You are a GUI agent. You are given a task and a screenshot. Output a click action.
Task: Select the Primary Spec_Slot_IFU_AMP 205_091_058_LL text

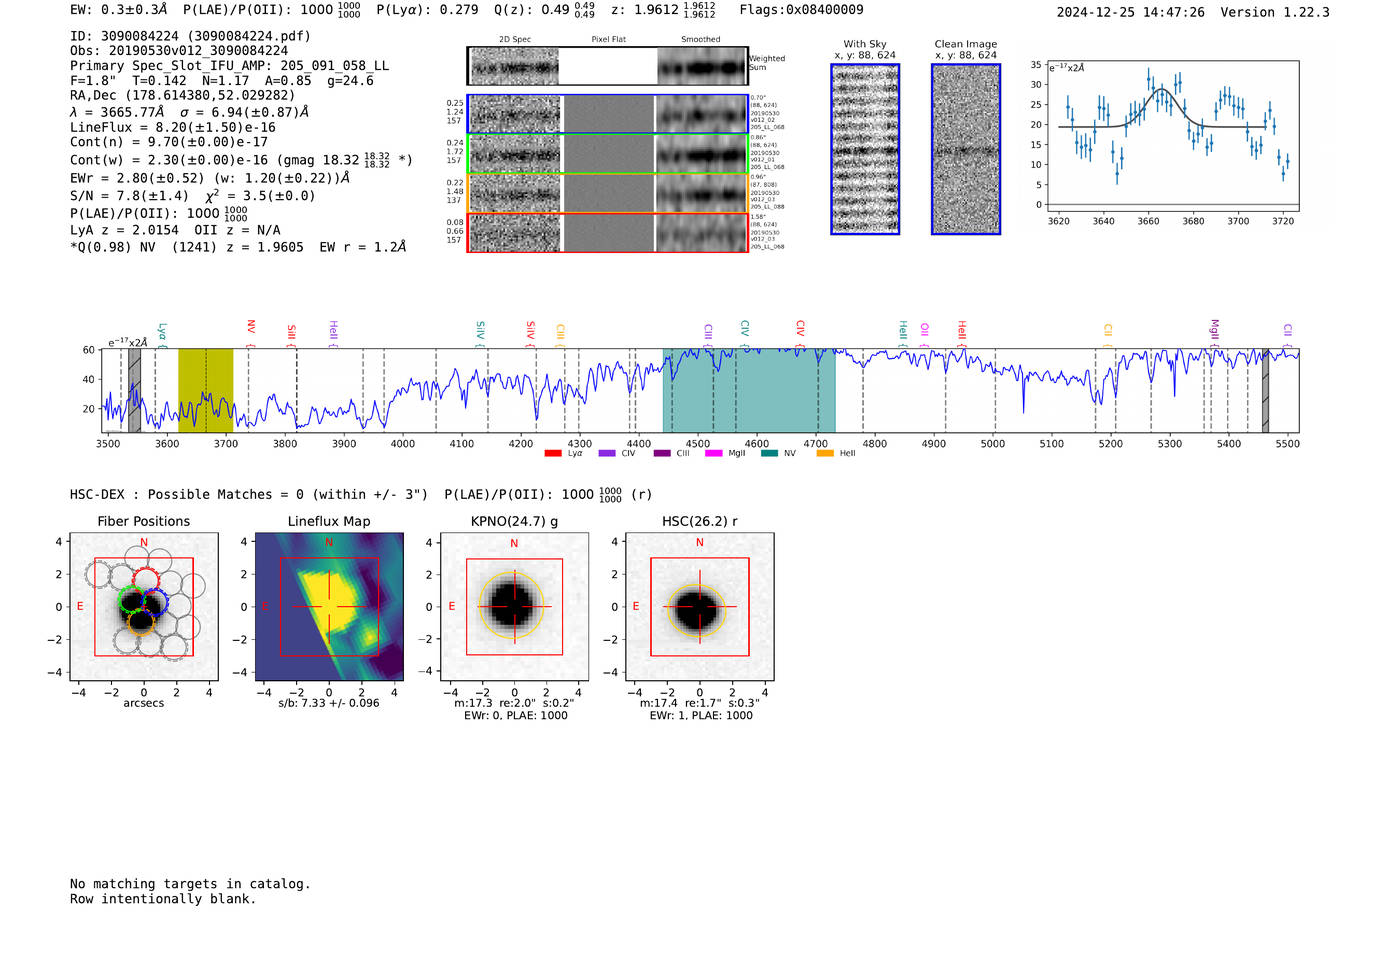click(230, 66)
